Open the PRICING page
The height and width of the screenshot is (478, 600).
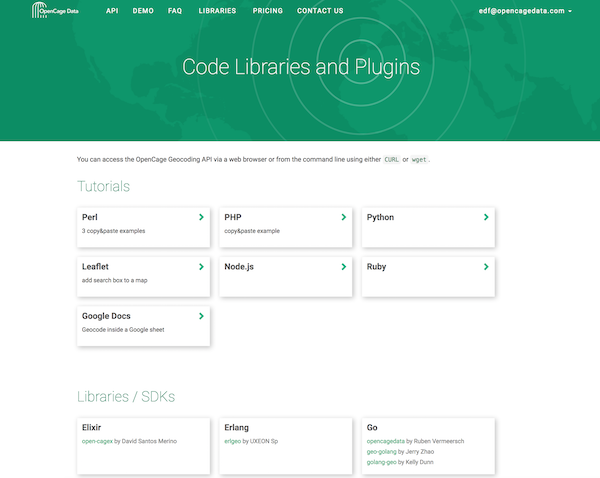[267, 11]
